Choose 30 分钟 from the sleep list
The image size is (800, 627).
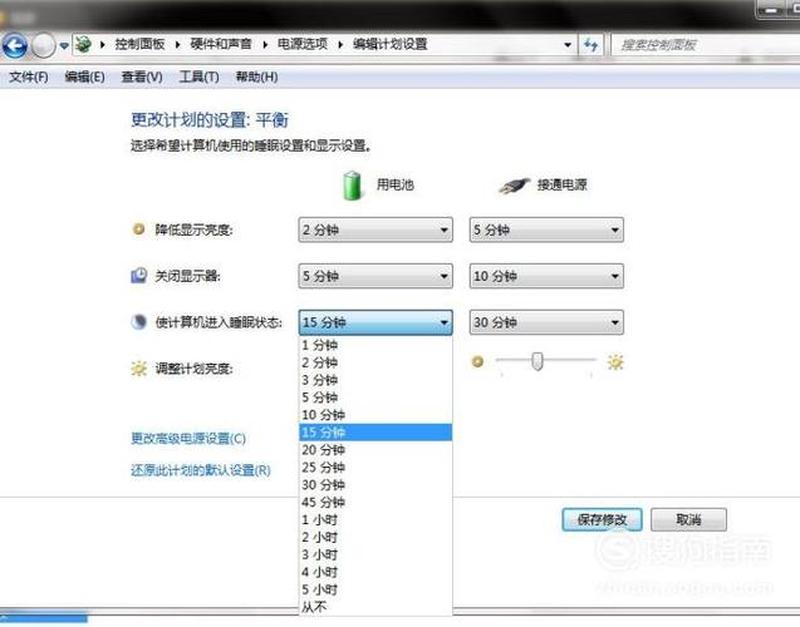tap(376, 485)
